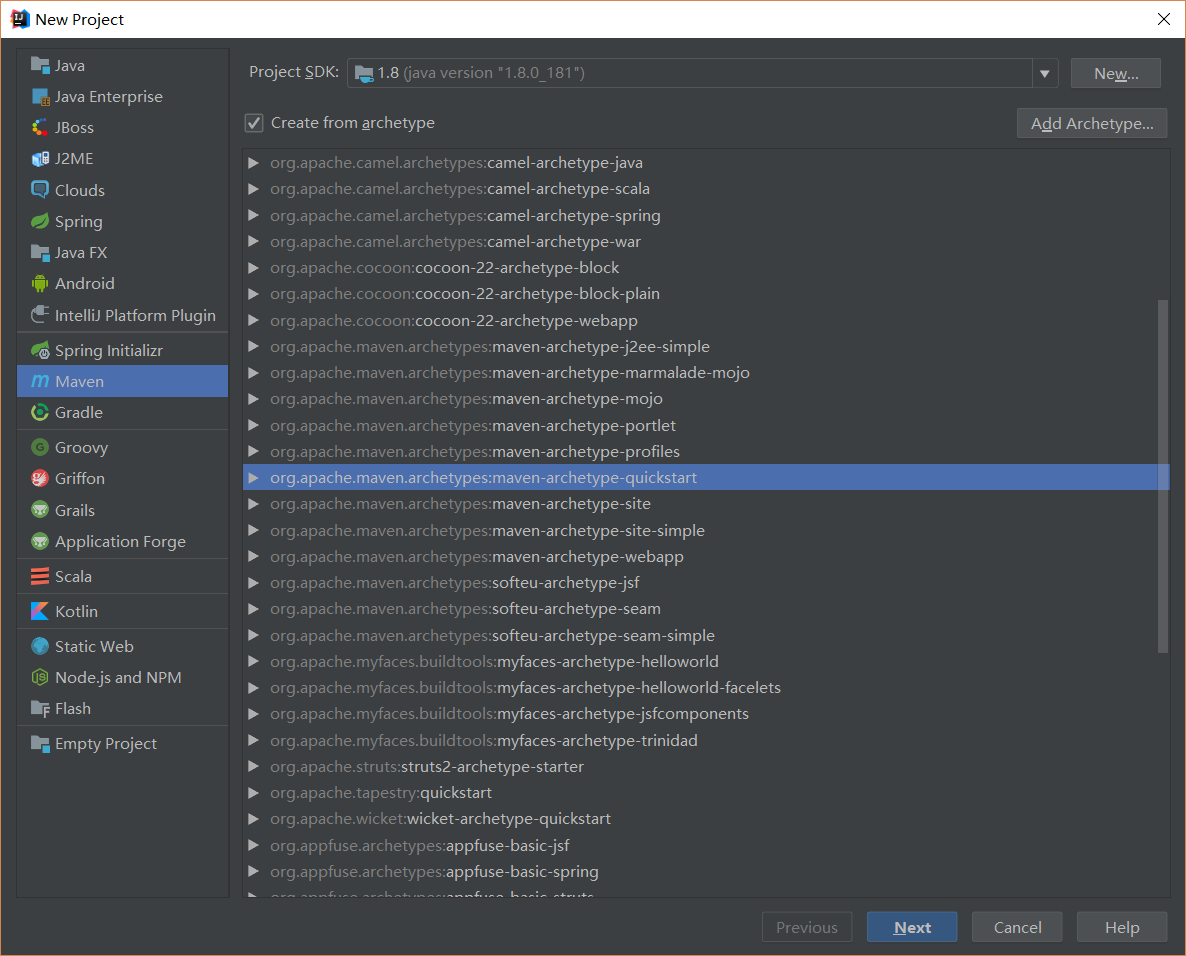Select Android label in project types
Screen dimensions: 1186x956
click(85, 284)
